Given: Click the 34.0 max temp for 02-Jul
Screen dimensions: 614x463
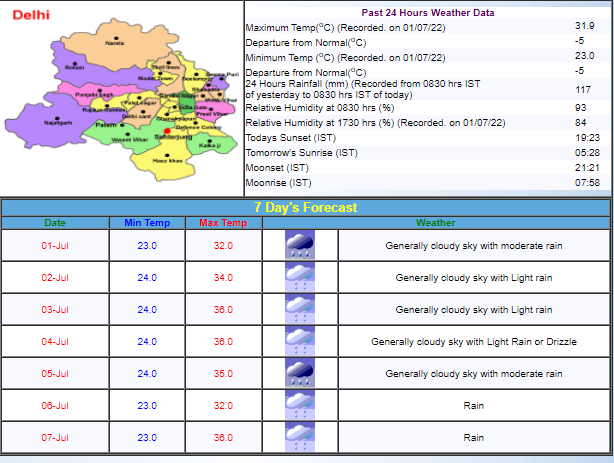Looking at the screenshot, I should [223, 278].
